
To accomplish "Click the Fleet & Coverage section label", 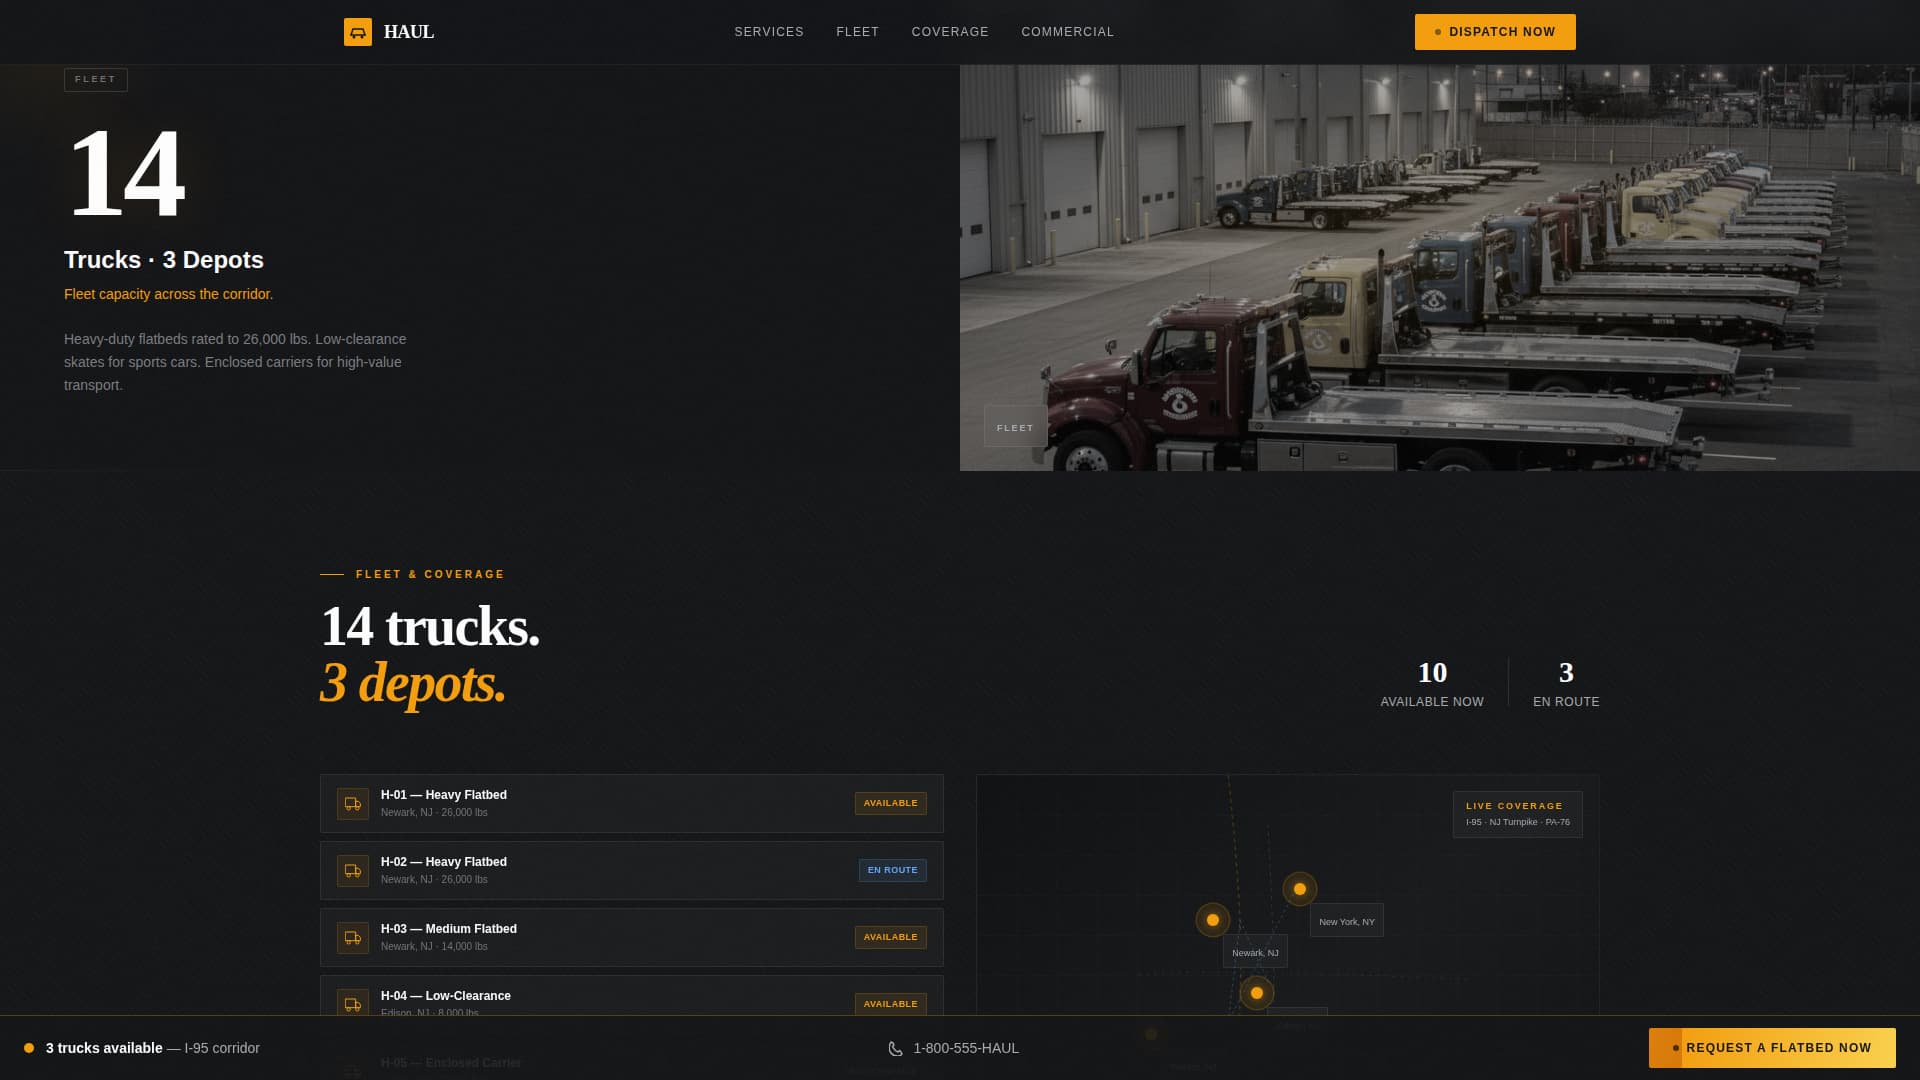I will (x=430, y=574).
